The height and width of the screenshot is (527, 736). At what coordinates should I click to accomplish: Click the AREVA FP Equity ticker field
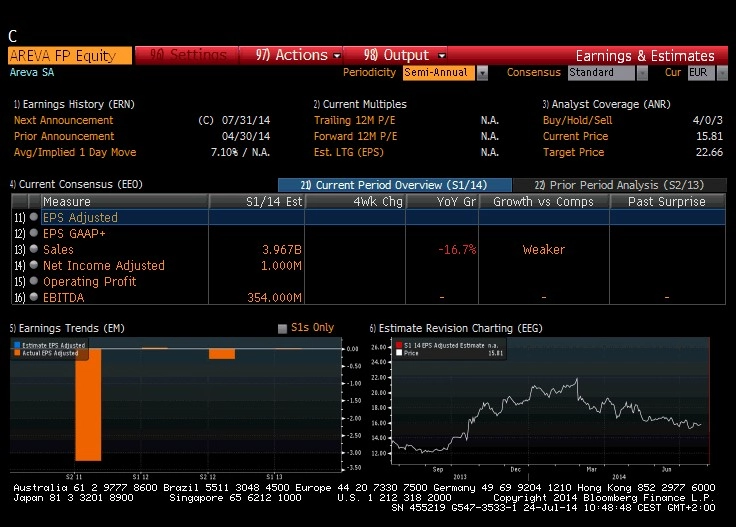[70, 55]
